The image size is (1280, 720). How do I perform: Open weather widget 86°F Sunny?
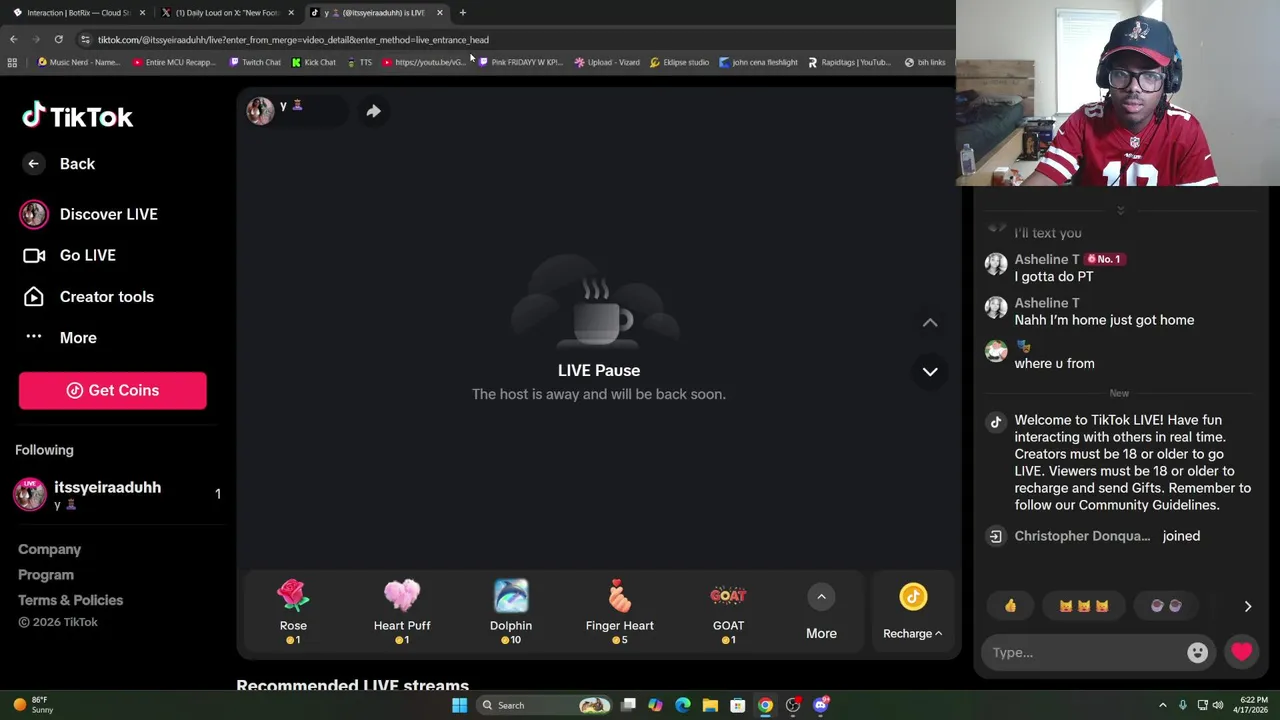(32, 705)
